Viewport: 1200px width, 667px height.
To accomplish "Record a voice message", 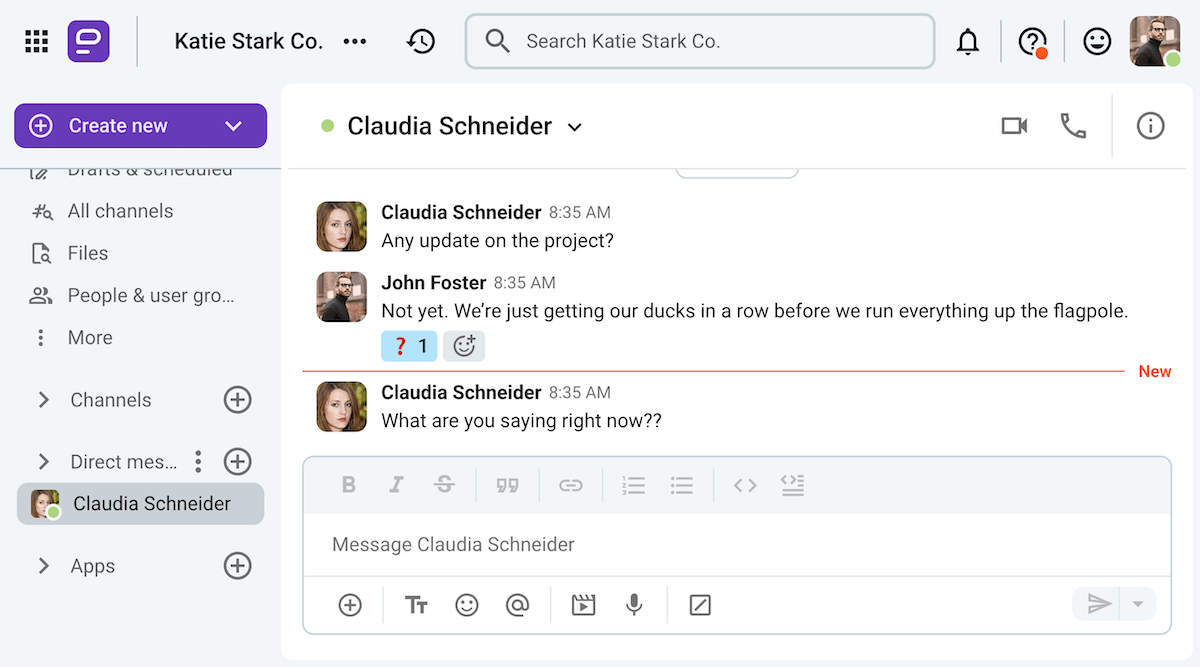I will click(634, 604).
